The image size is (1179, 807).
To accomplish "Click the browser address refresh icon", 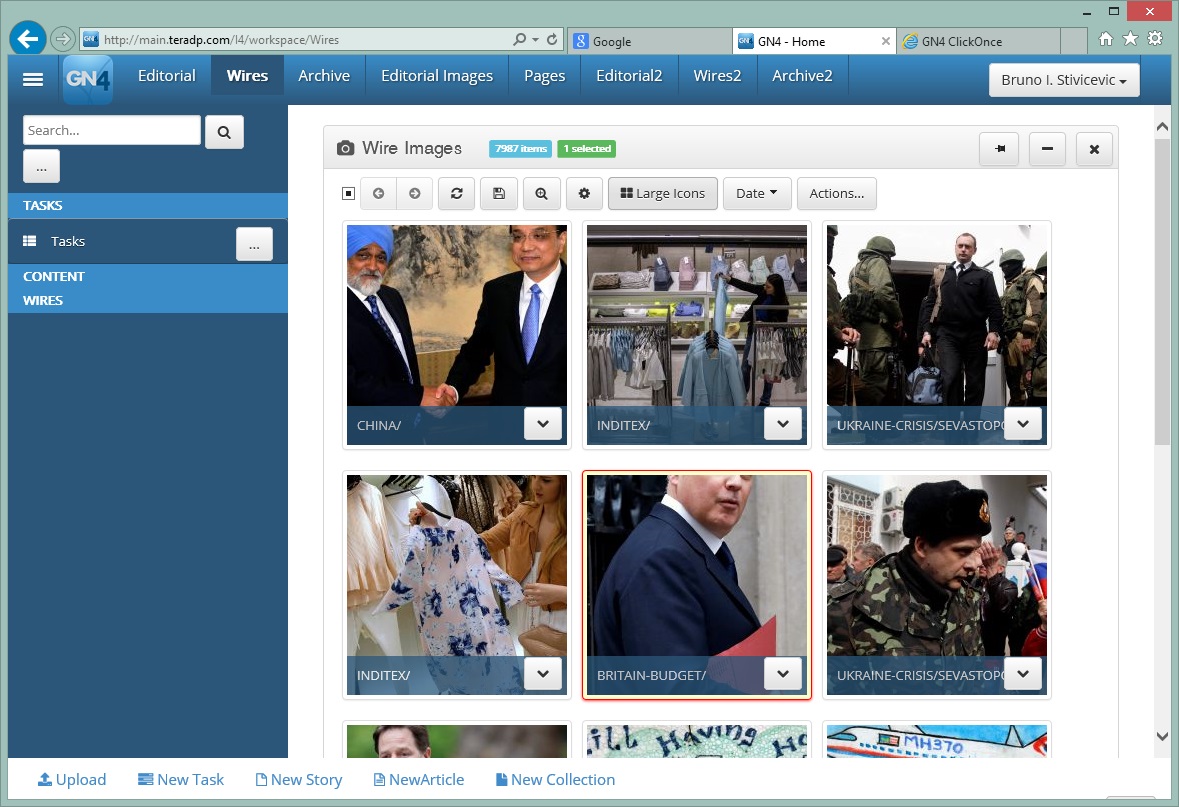I will 552,39.
